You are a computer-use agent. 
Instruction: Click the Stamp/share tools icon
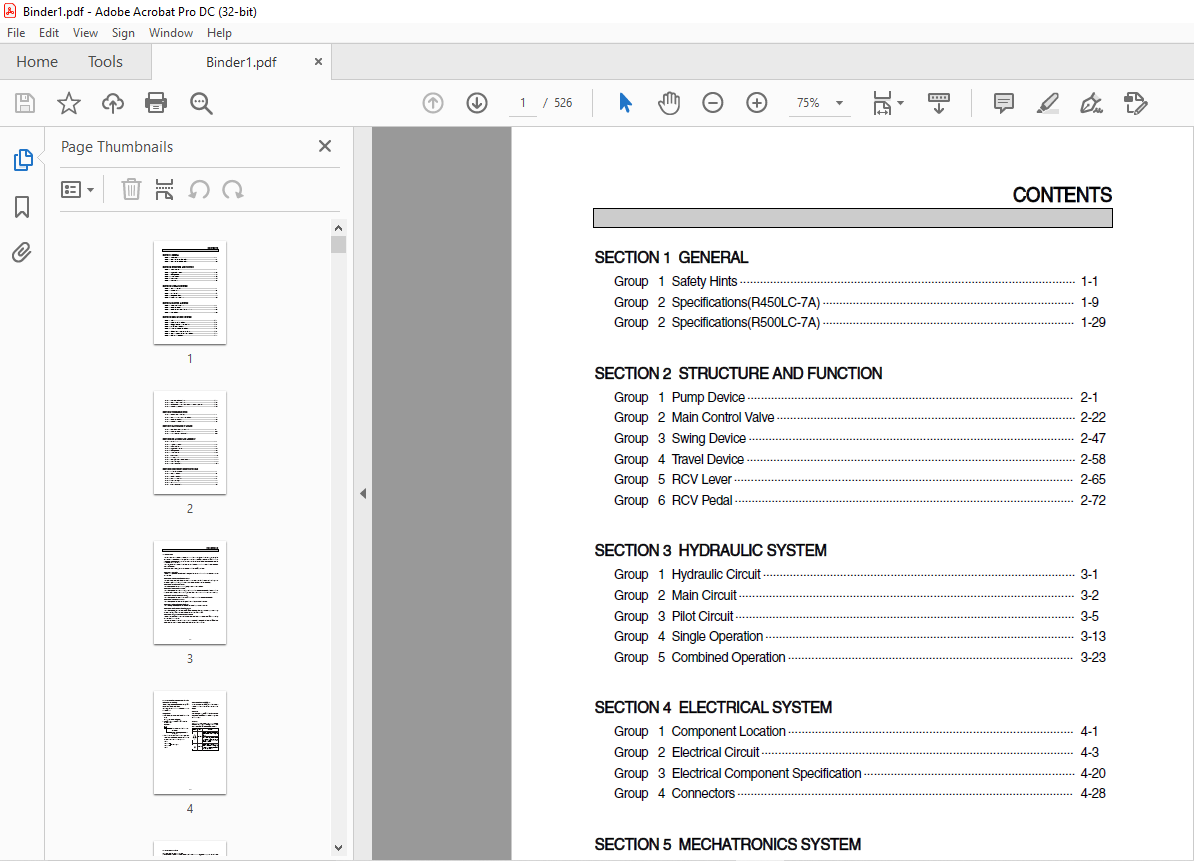1135,103
